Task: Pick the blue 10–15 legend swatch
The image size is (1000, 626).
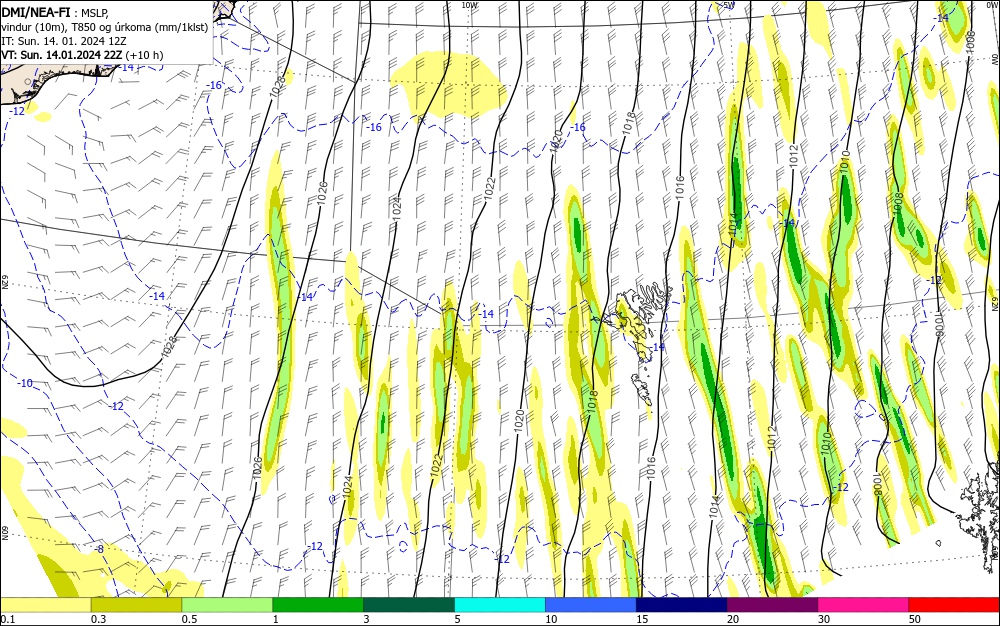Action: pyautogui.click(x=591, y=605)
